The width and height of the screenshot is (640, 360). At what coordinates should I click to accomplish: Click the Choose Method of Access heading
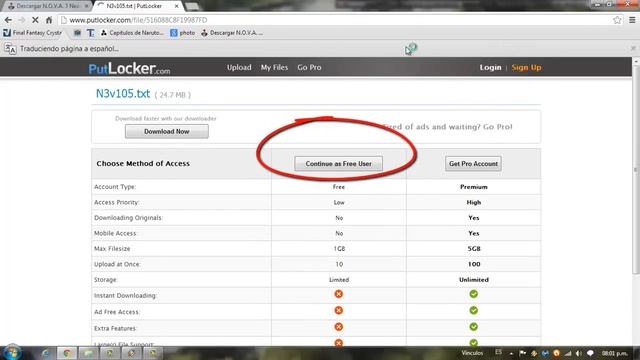[143, 163]
